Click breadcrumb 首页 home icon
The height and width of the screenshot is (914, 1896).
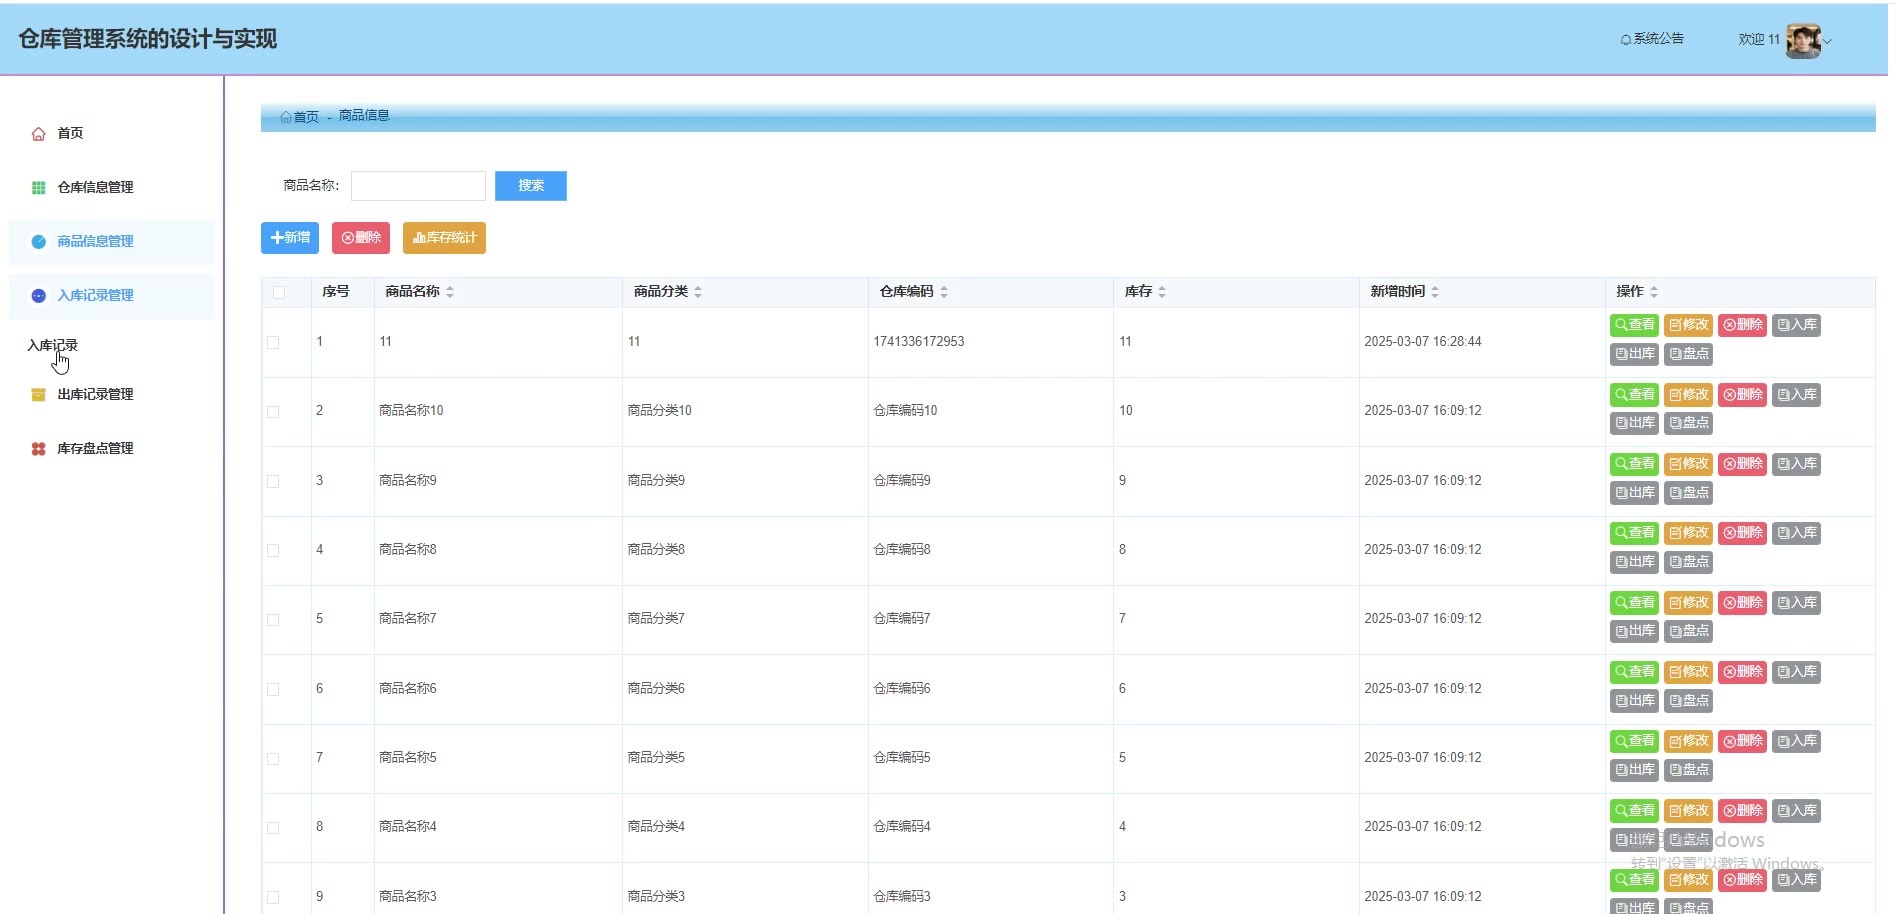click(286, 117)
